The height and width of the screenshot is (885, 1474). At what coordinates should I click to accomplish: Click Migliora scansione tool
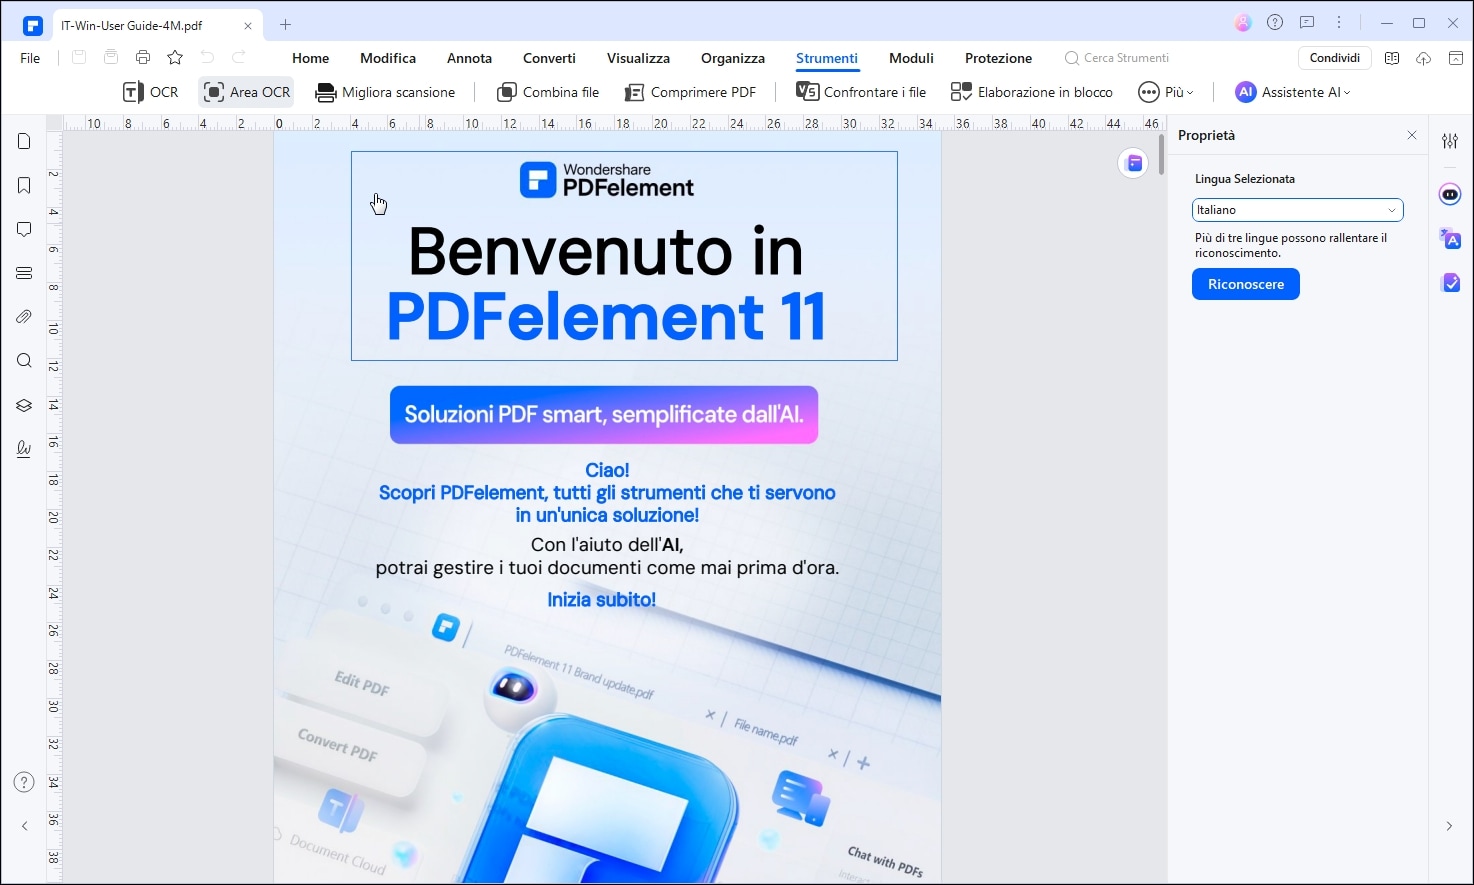coord(385,92)
